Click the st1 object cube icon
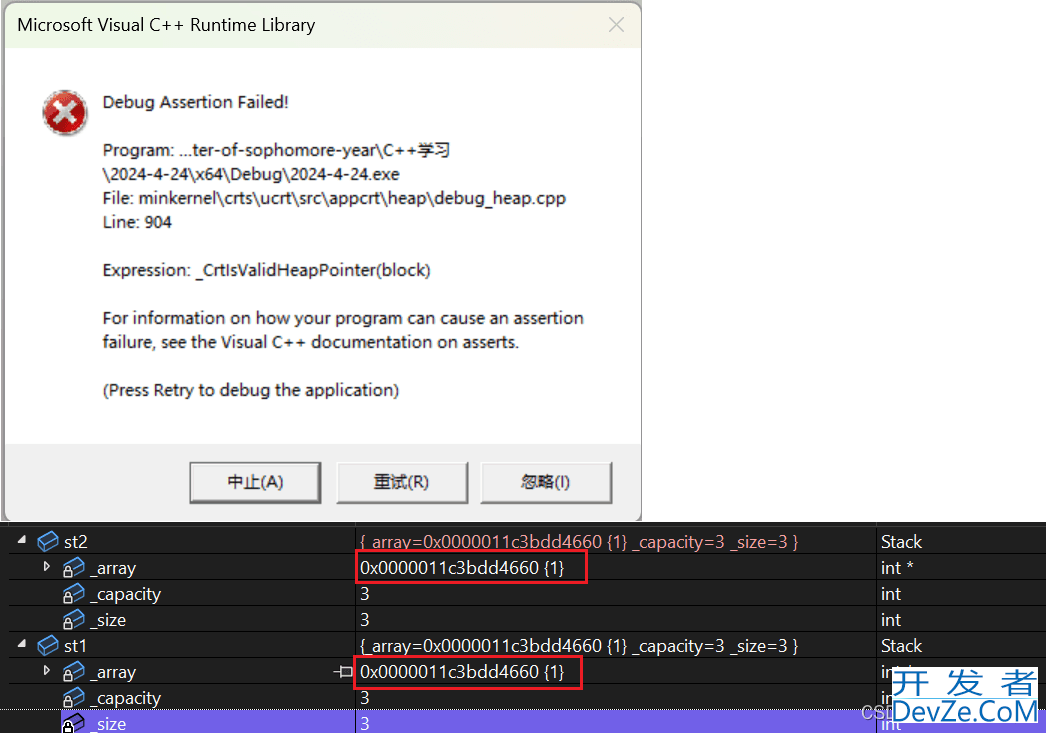Image resolution: width=1048 pixels, height=733 pixels. pyautogui.click(x=48, y=645)
